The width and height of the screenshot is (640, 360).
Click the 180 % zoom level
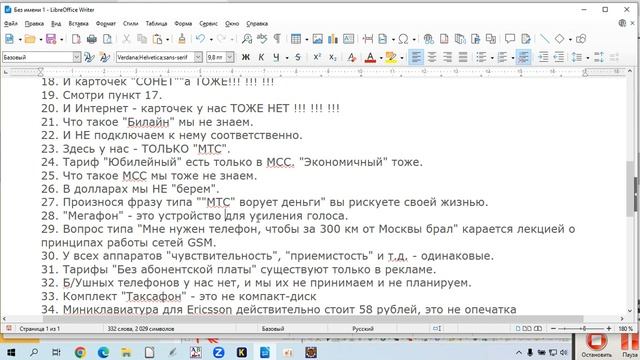(626, 329)
